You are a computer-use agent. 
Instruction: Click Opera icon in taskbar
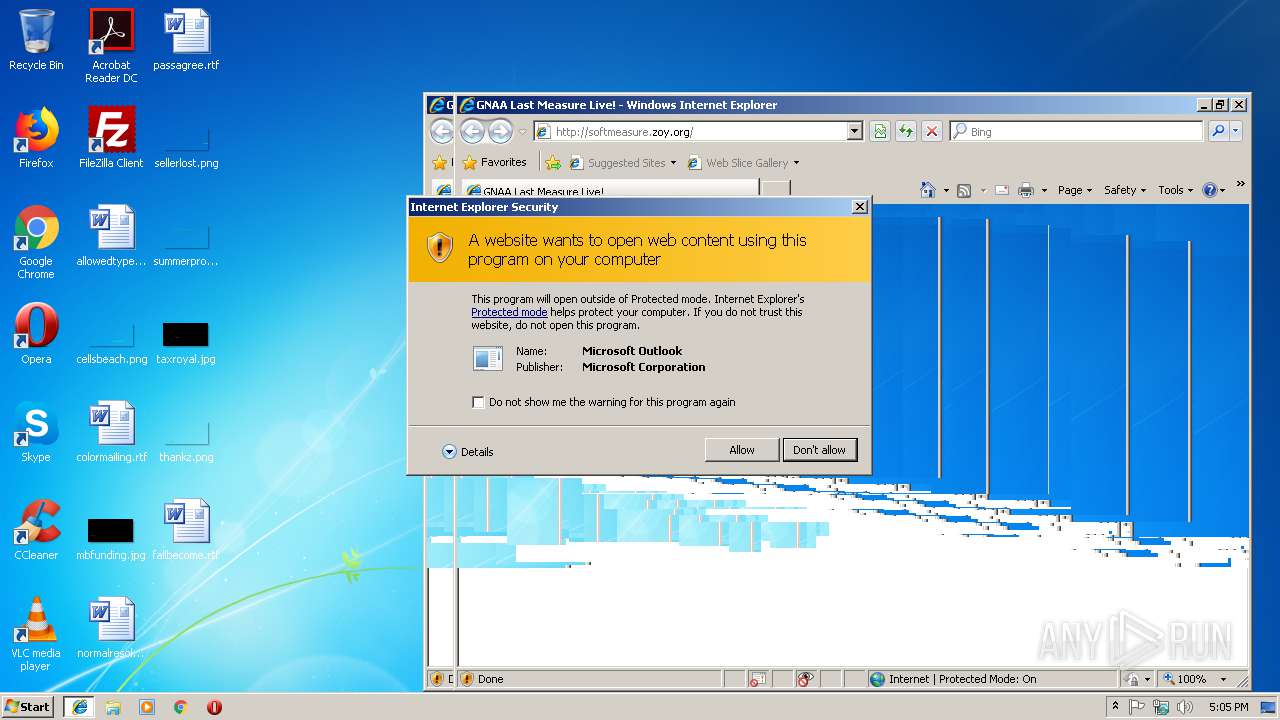[214, 707]
